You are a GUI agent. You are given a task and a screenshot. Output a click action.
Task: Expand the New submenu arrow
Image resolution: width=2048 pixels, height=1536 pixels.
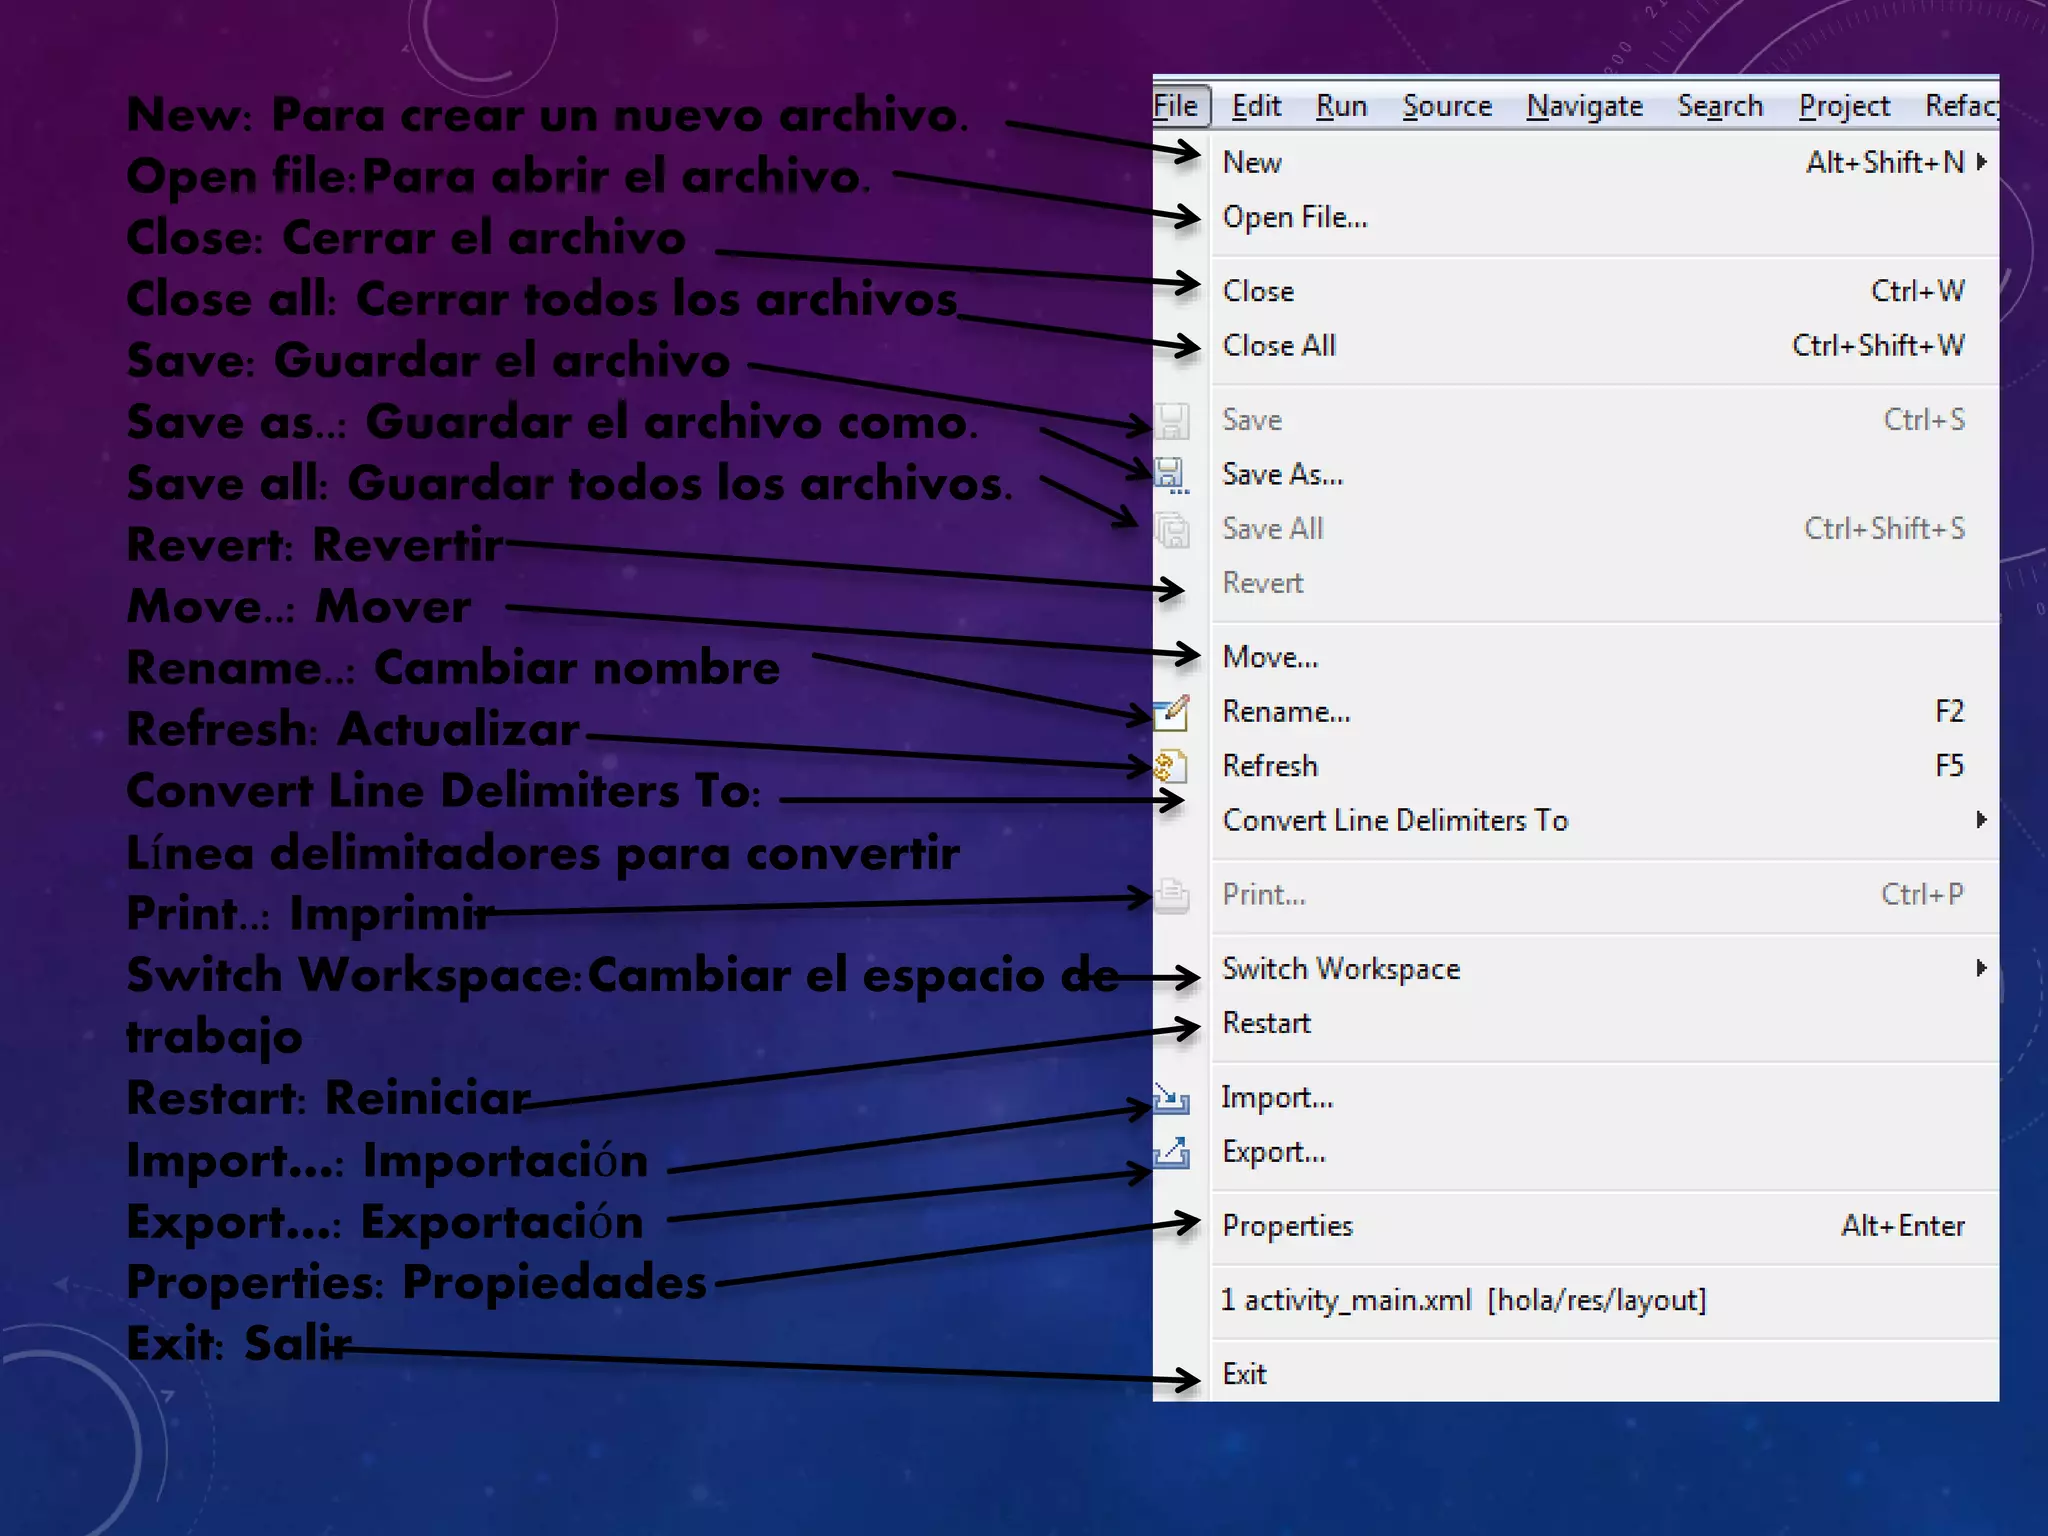click(x=1981, y=162)
